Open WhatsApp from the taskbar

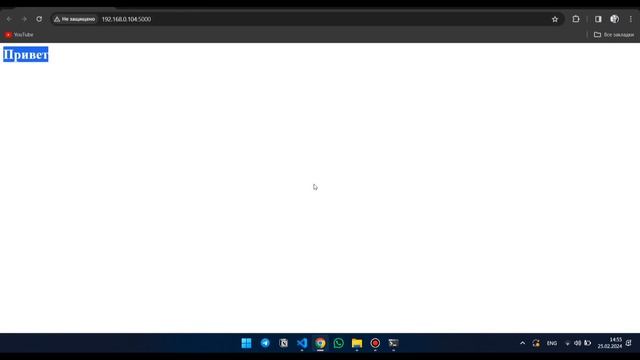338,343
